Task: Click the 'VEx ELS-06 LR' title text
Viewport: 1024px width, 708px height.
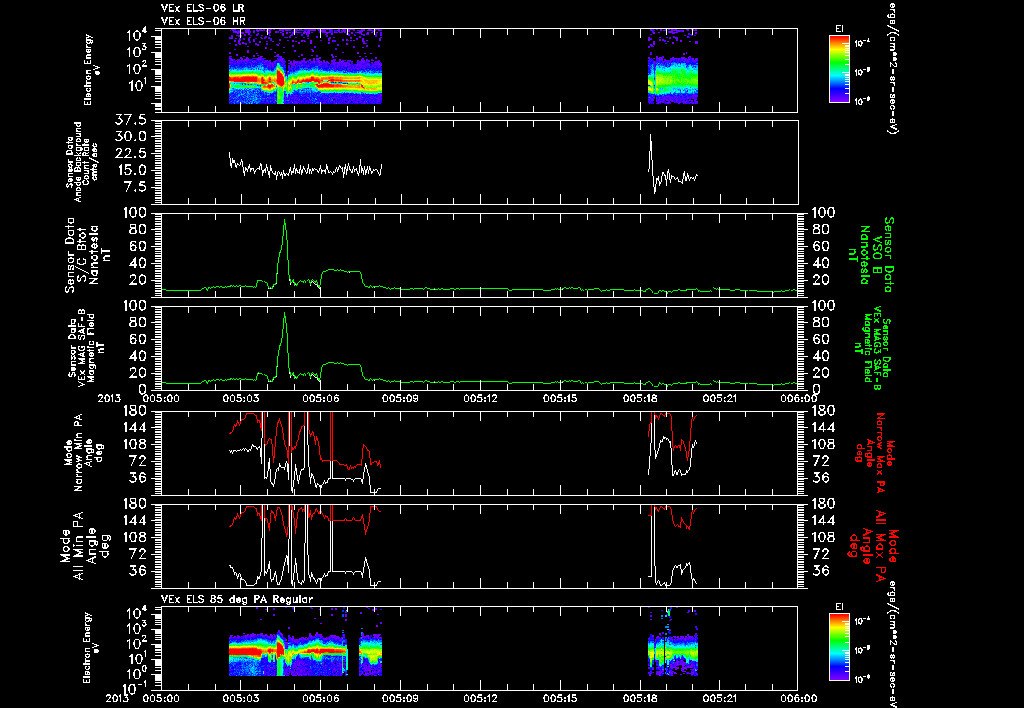Action: [202, 8]
